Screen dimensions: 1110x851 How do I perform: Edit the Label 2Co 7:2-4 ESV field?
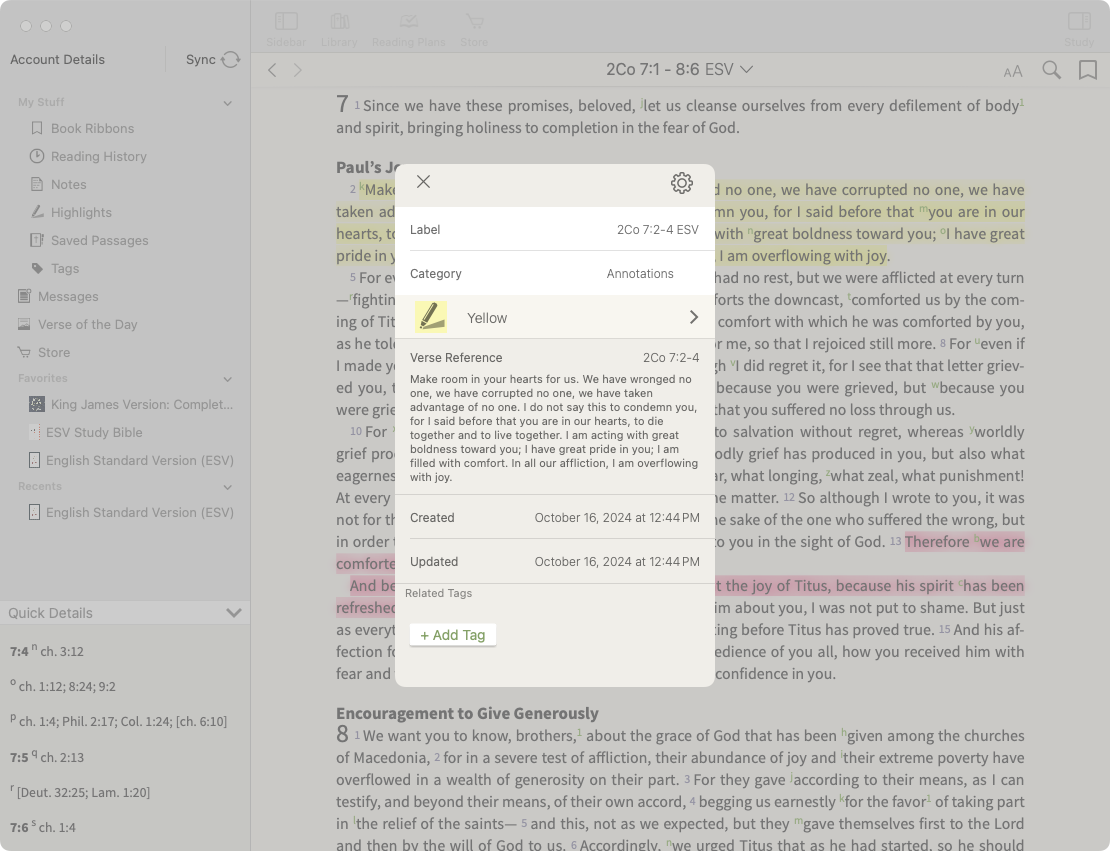(x=554, y=229)
